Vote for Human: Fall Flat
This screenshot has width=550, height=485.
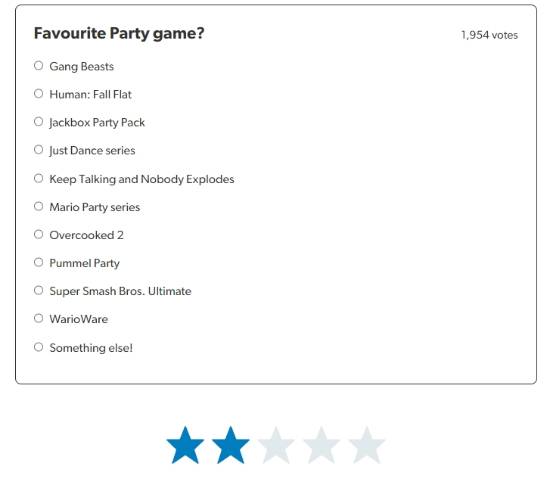point(39,94)
